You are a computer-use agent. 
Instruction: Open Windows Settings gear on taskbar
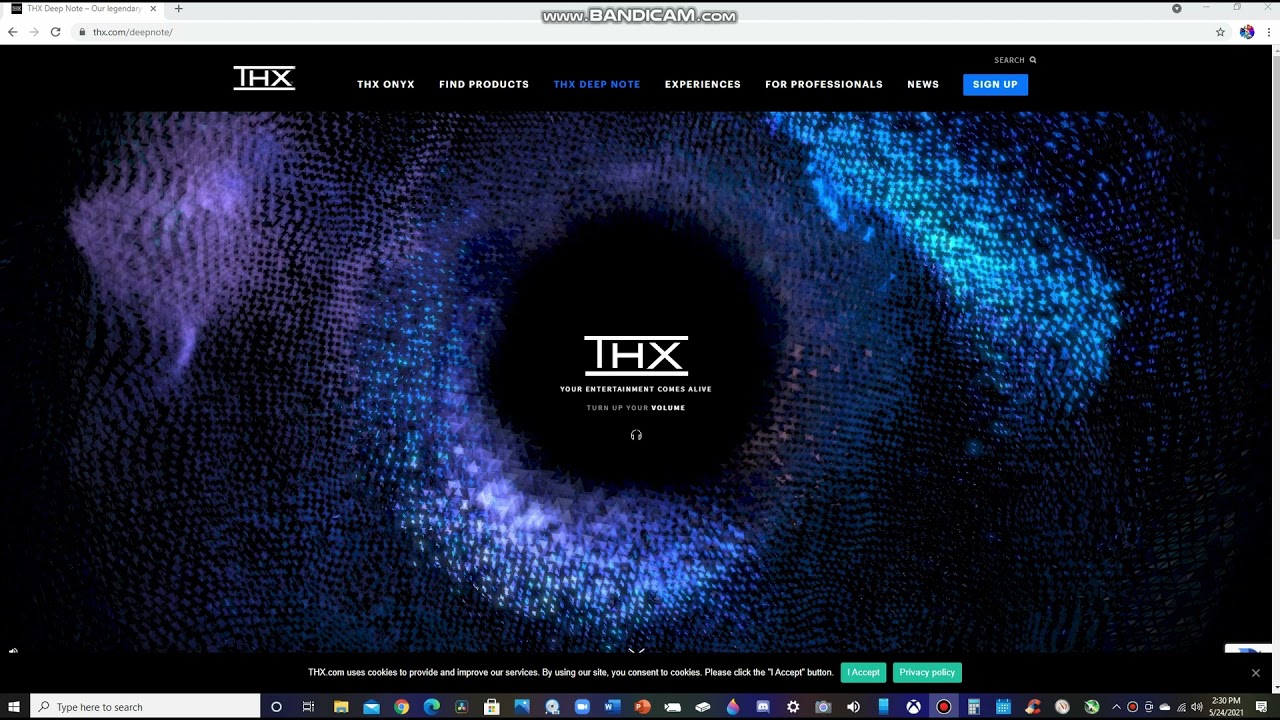(x=793, y=707)
